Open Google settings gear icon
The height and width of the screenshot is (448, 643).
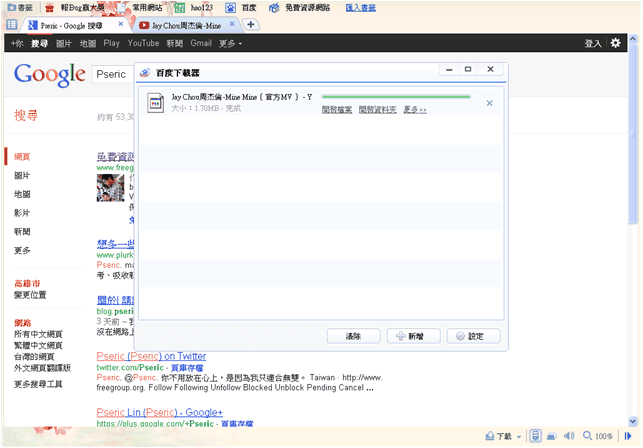click(616, 43)
